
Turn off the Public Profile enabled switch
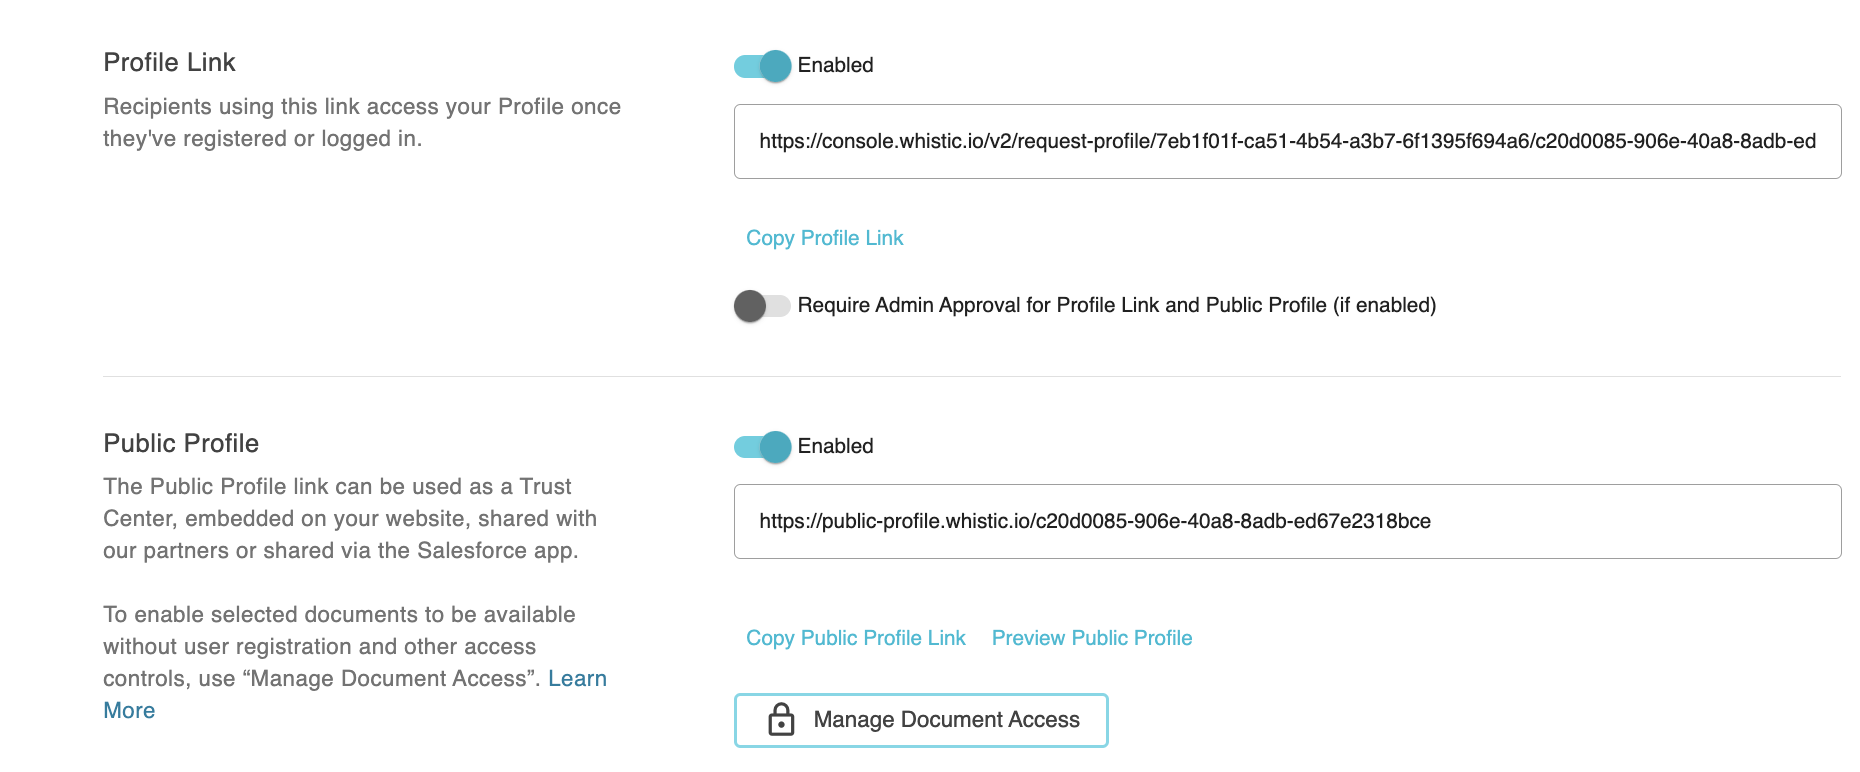[762, 447]
